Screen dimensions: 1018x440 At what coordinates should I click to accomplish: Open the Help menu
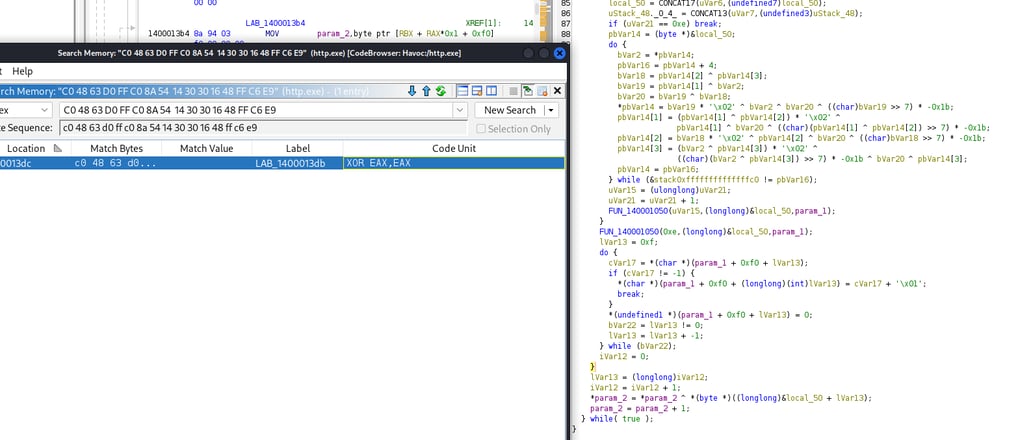pos(23,71)
